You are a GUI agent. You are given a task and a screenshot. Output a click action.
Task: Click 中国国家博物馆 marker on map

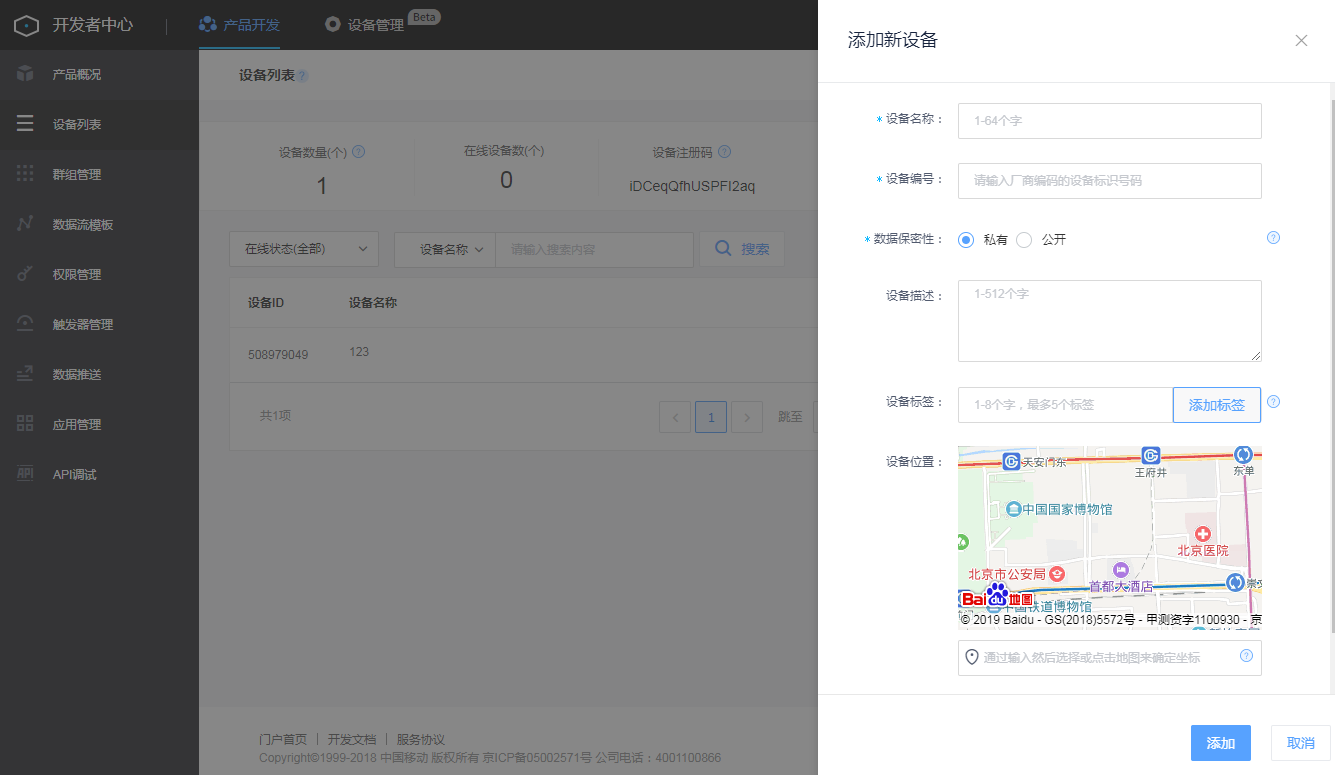[1014, 509]
